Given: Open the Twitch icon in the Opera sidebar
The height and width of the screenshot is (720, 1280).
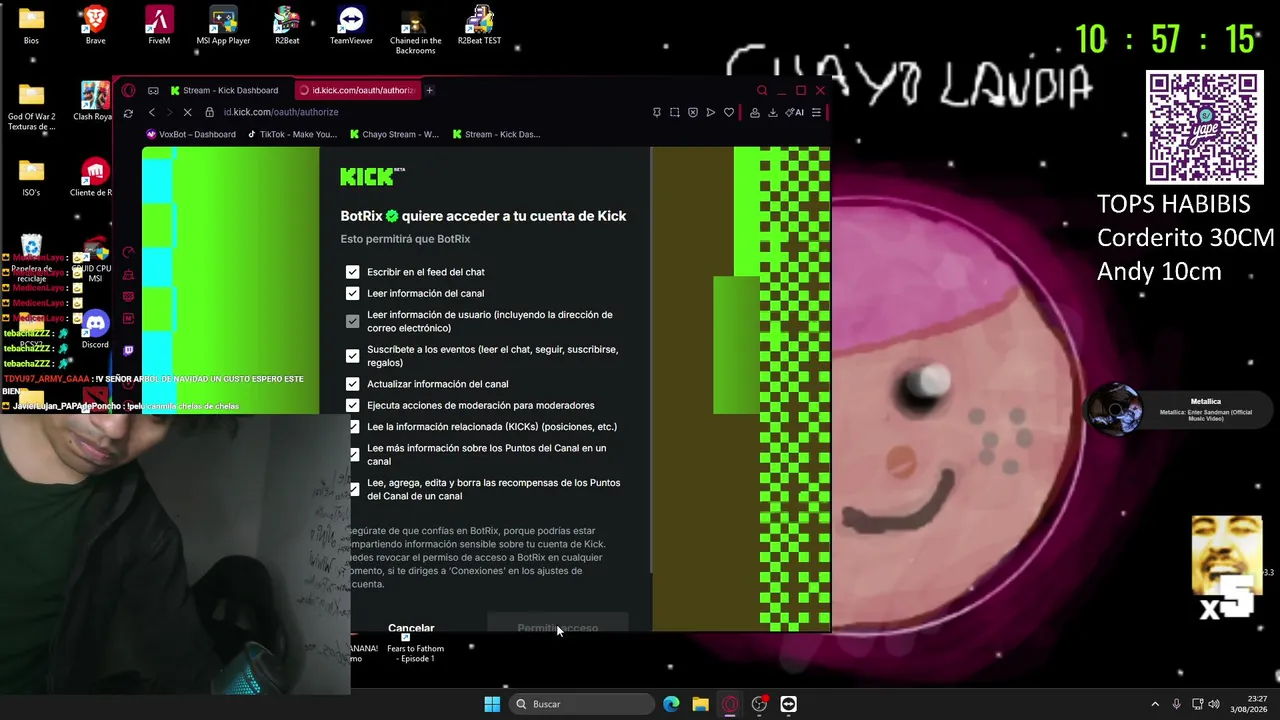Looking at the screenshot, I should pyautogui.click(x=128, y=350).
